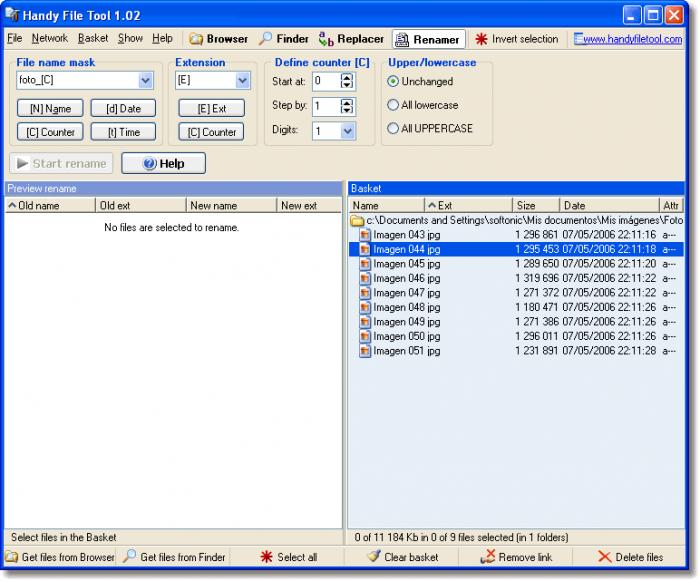The width and height of the screenshot is (700, 581).
Task: Click the Handy File Tool title bar icon
Action: click(x=12, y=14)
